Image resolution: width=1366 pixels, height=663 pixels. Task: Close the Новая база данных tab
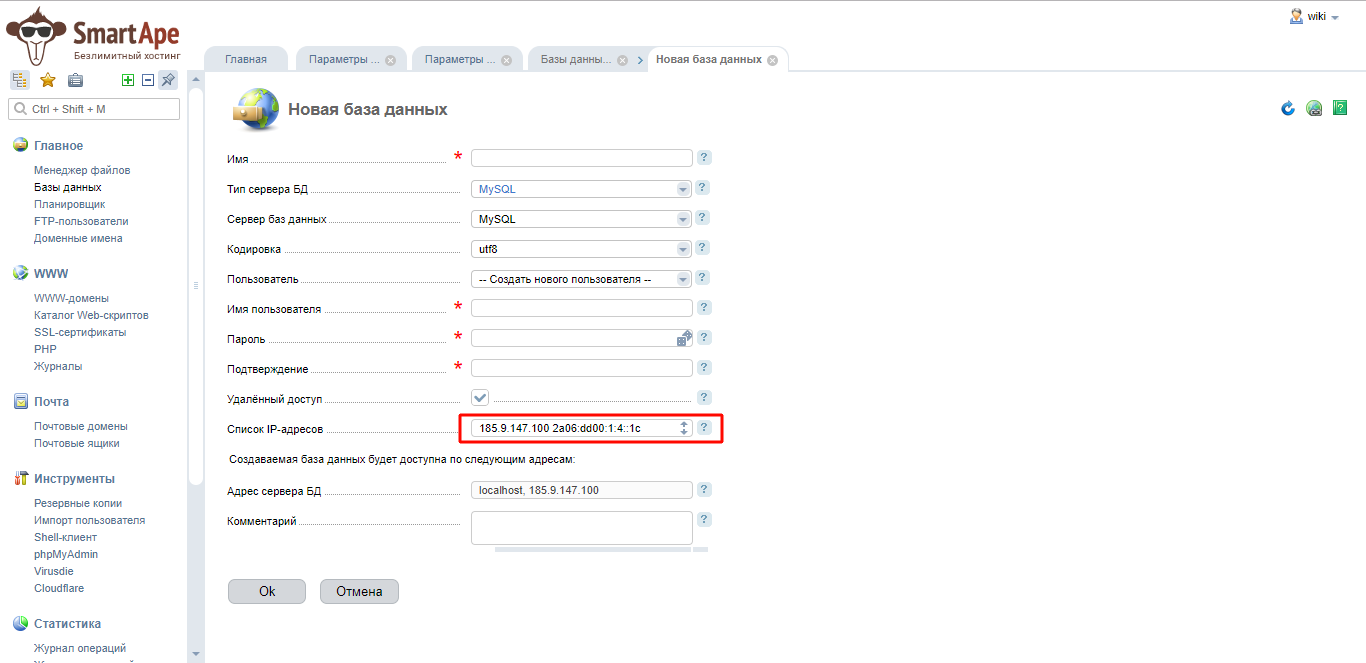(772, 59)
